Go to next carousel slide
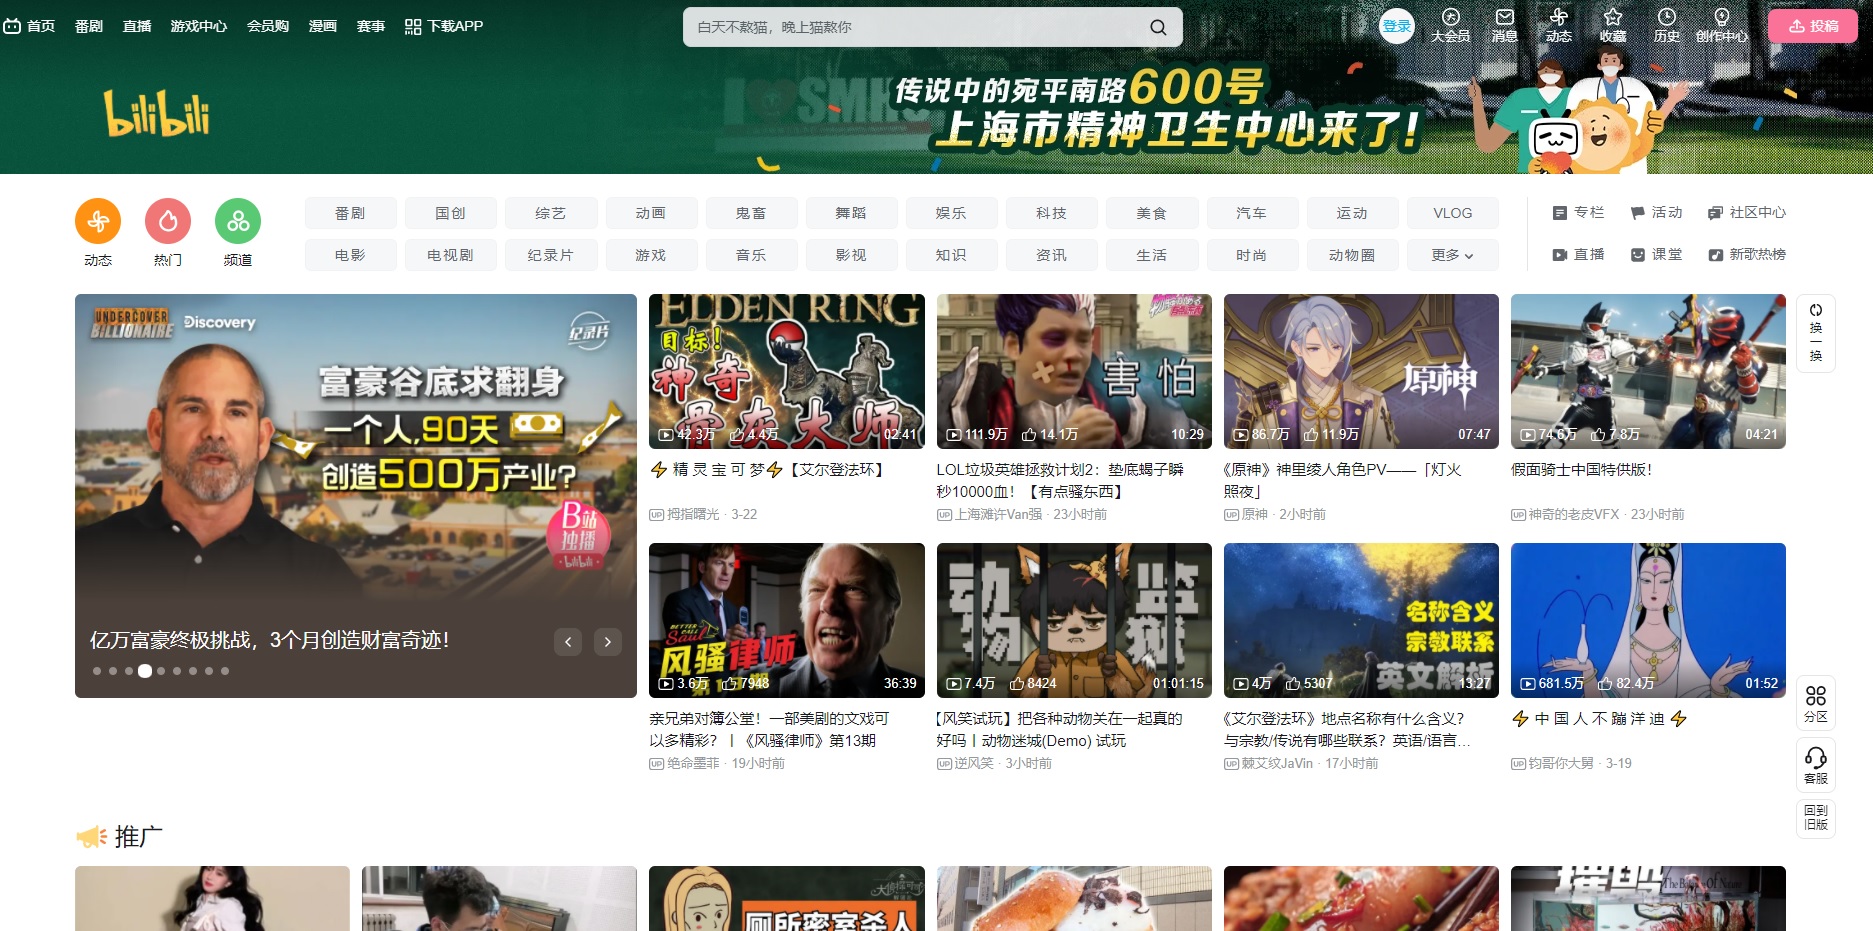 coord(607,642)
